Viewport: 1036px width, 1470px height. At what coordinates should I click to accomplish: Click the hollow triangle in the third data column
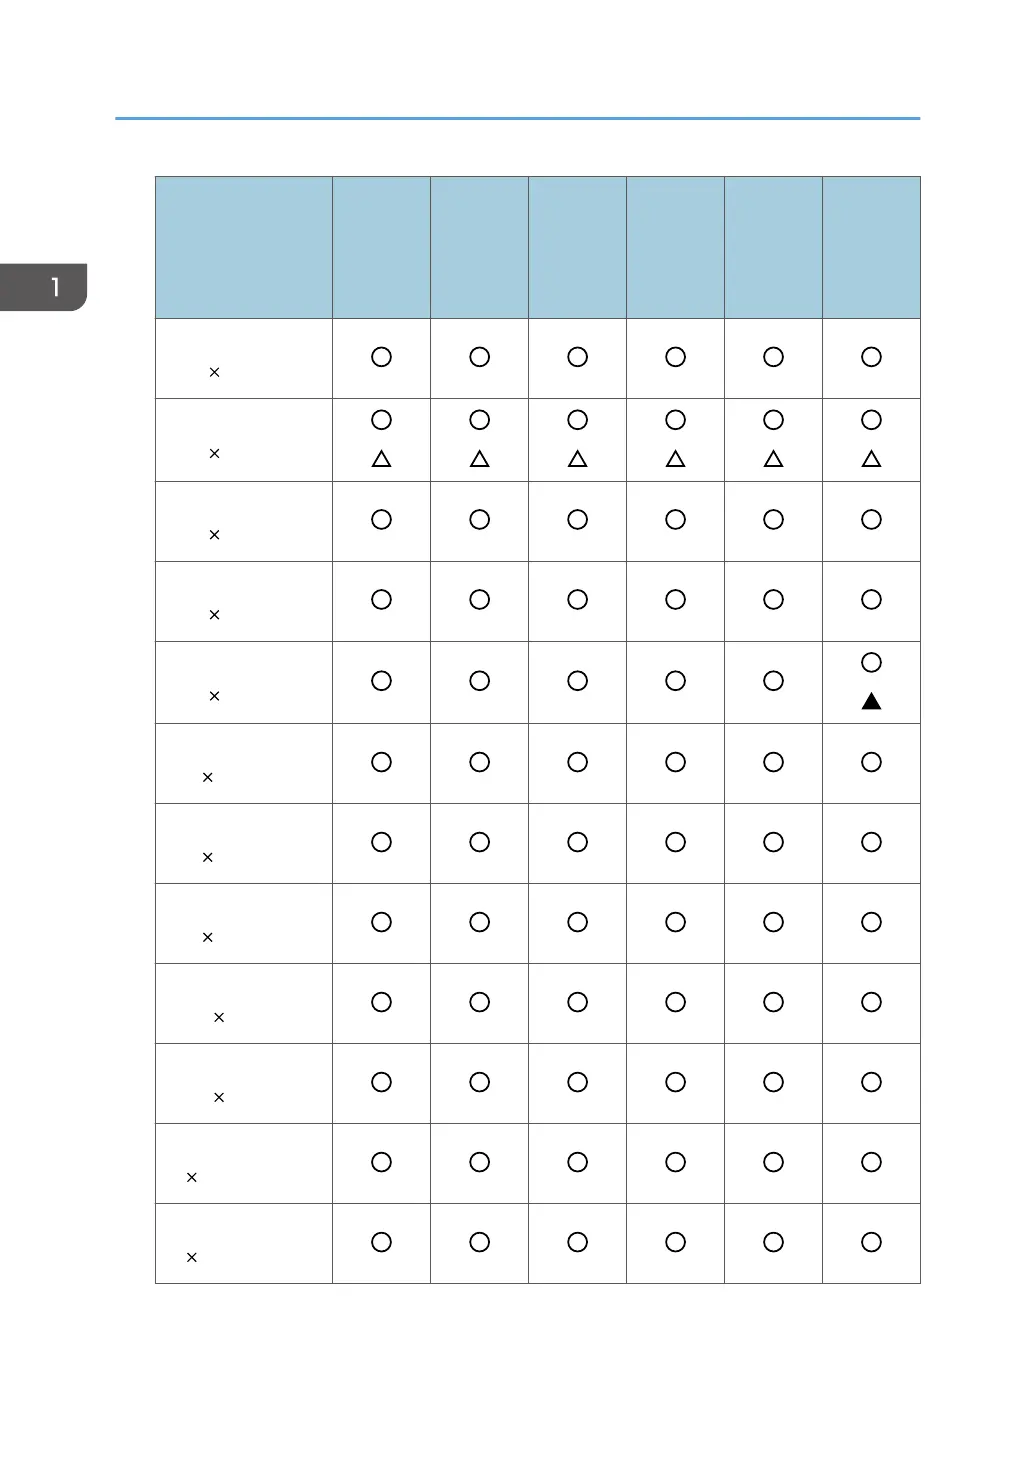[577, 459]
